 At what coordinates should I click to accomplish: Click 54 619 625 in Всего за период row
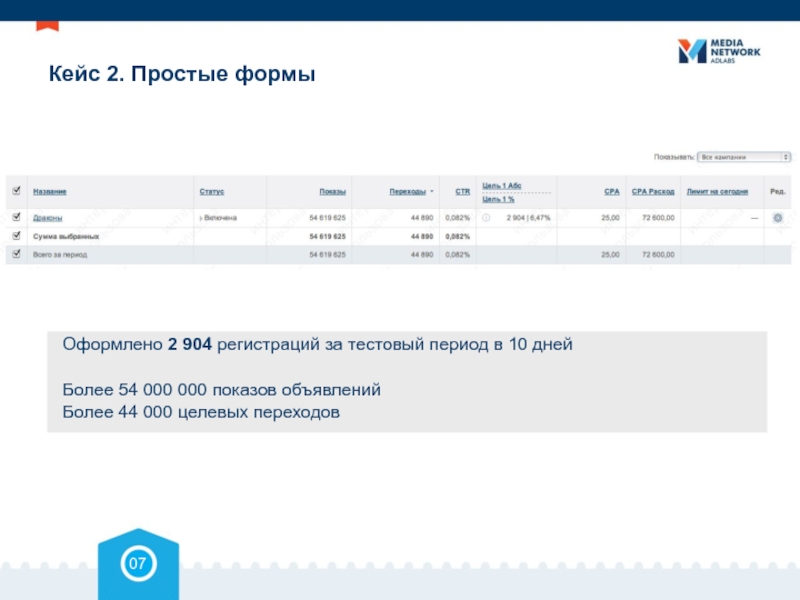coord(328,255)
